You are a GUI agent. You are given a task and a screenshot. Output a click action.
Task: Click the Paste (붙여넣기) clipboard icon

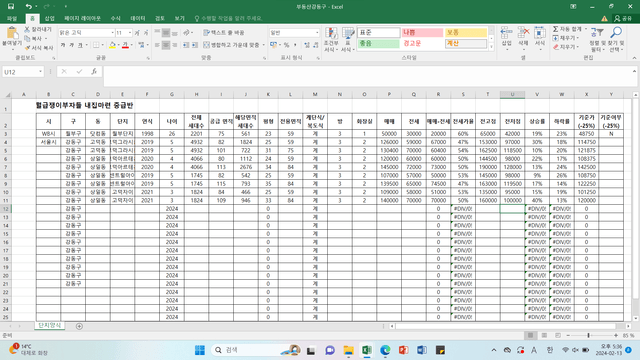pos(12,33)
